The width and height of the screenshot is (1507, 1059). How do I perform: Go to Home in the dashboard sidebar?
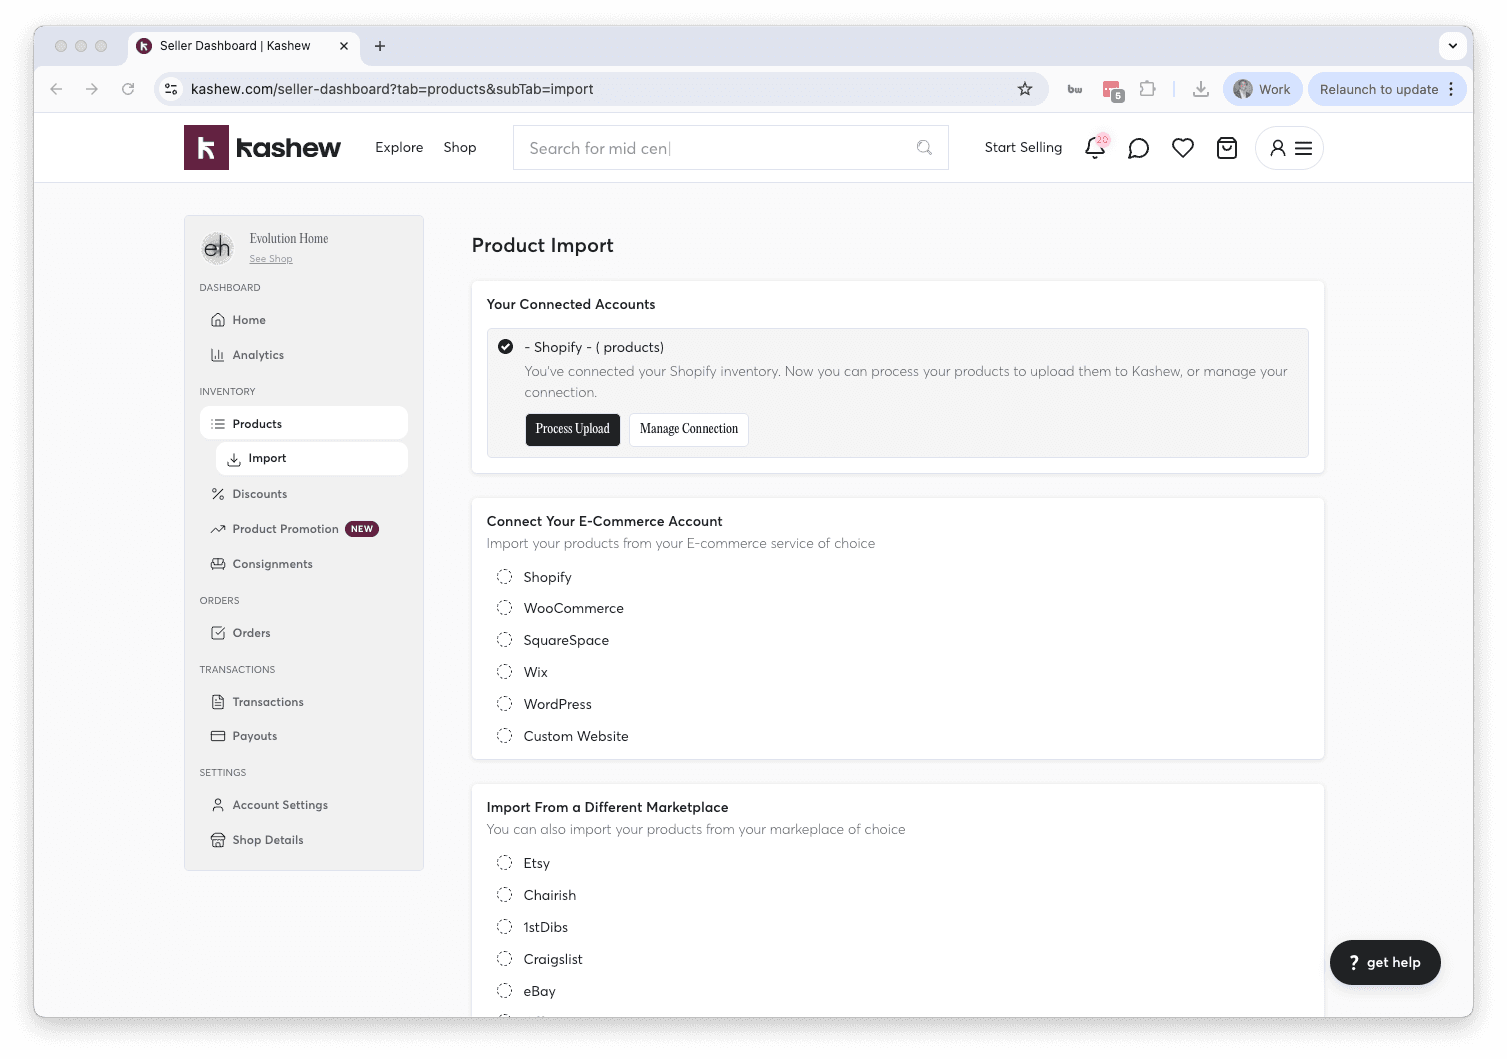pos(249,320)
